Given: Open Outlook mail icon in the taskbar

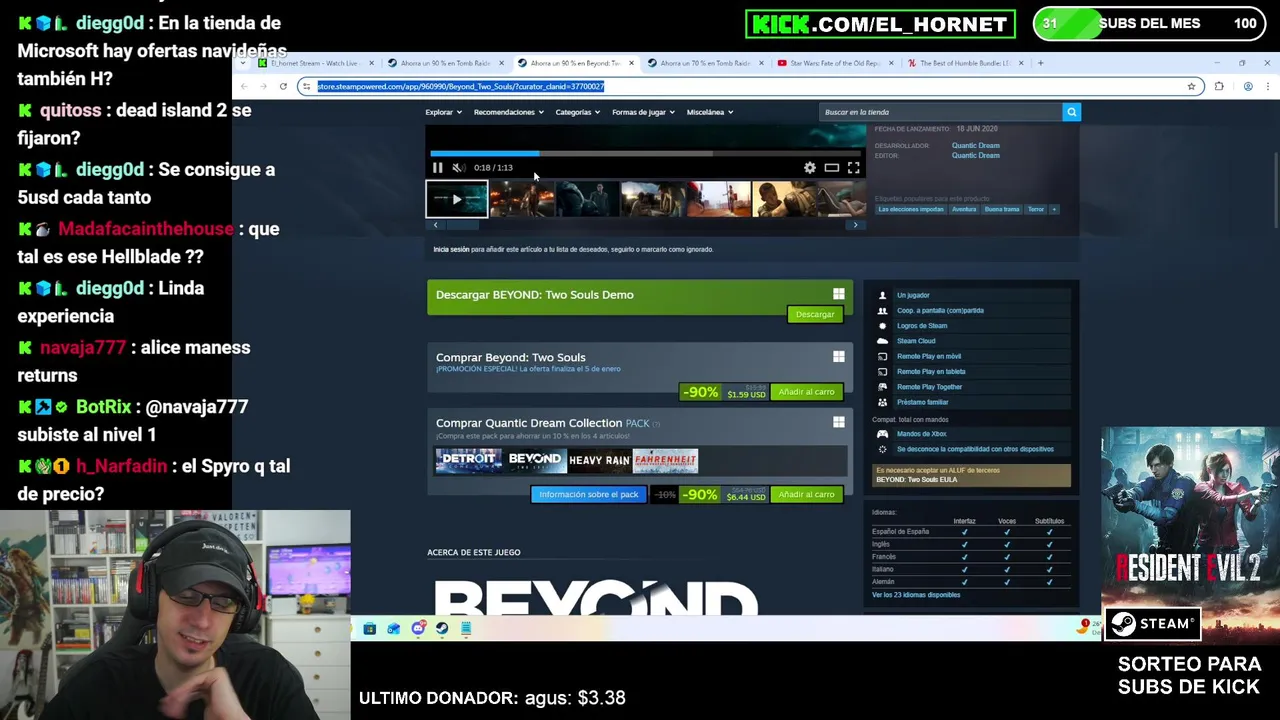Looking at the screenshot, I should [393, 629].
